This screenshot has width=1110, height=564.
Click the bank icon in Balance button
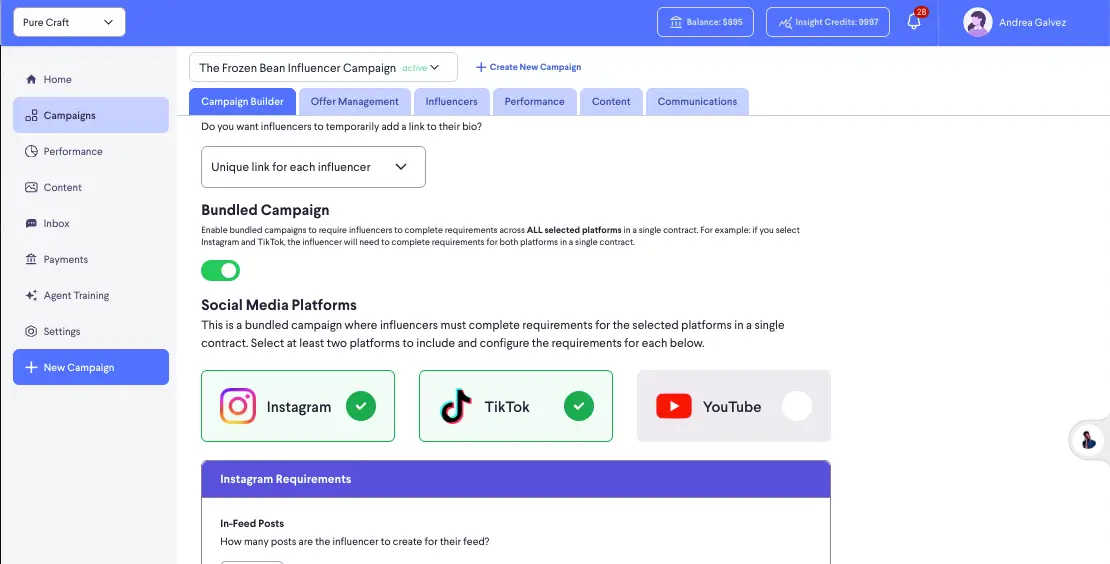[676, 22]
